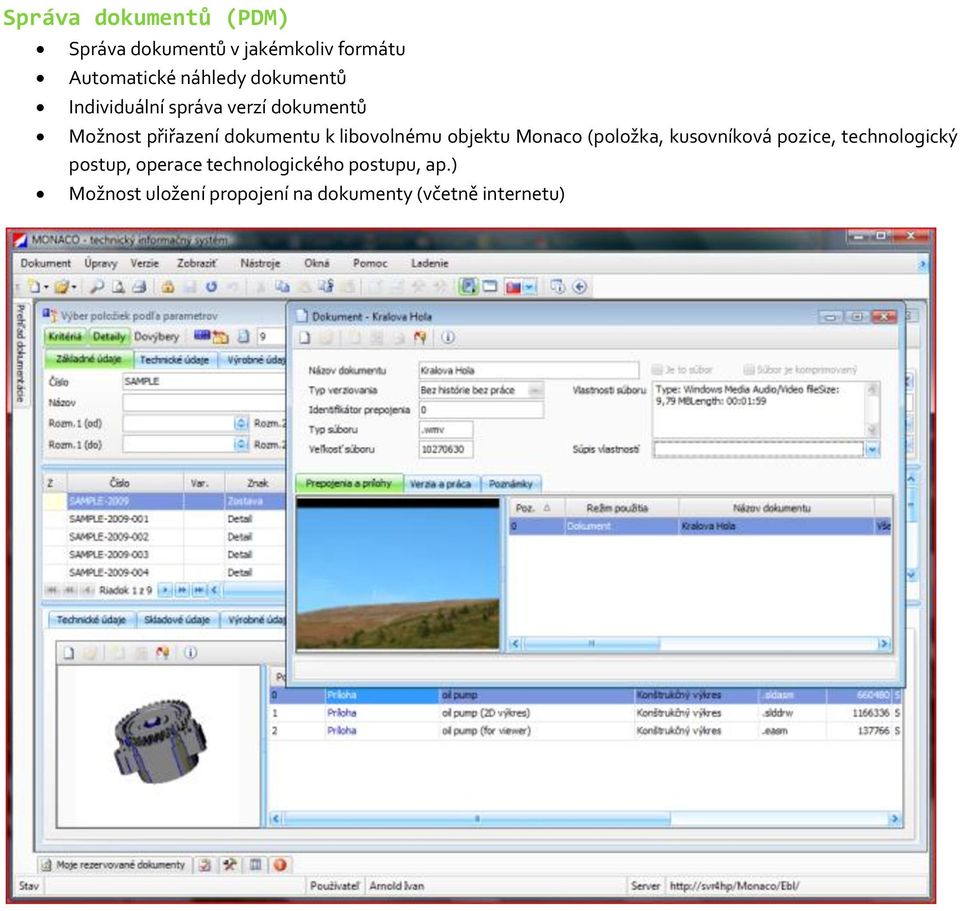Click the gear 3D model preview
960x911 pixels.
(160, 741)
